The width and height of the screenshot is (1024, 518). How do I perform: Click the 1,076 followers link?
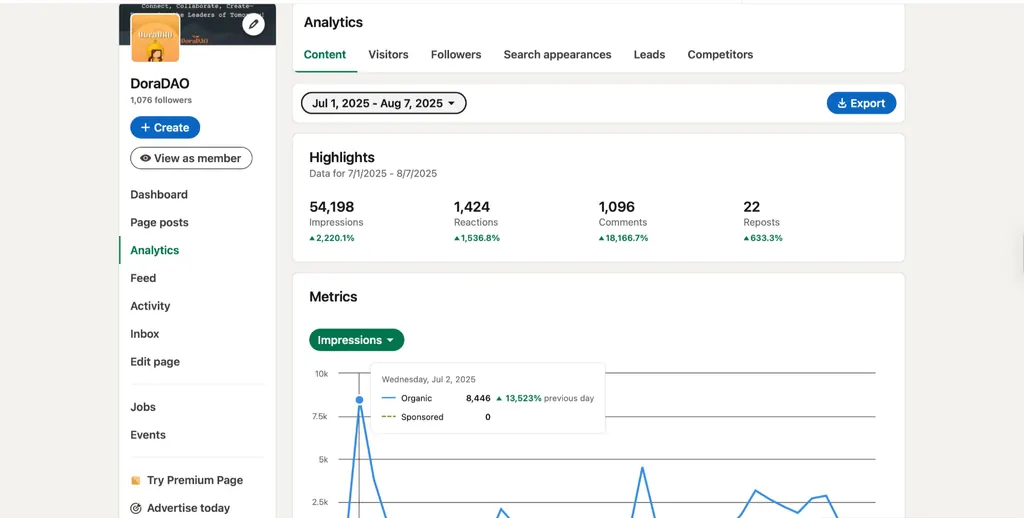click(x=161, y=100)
